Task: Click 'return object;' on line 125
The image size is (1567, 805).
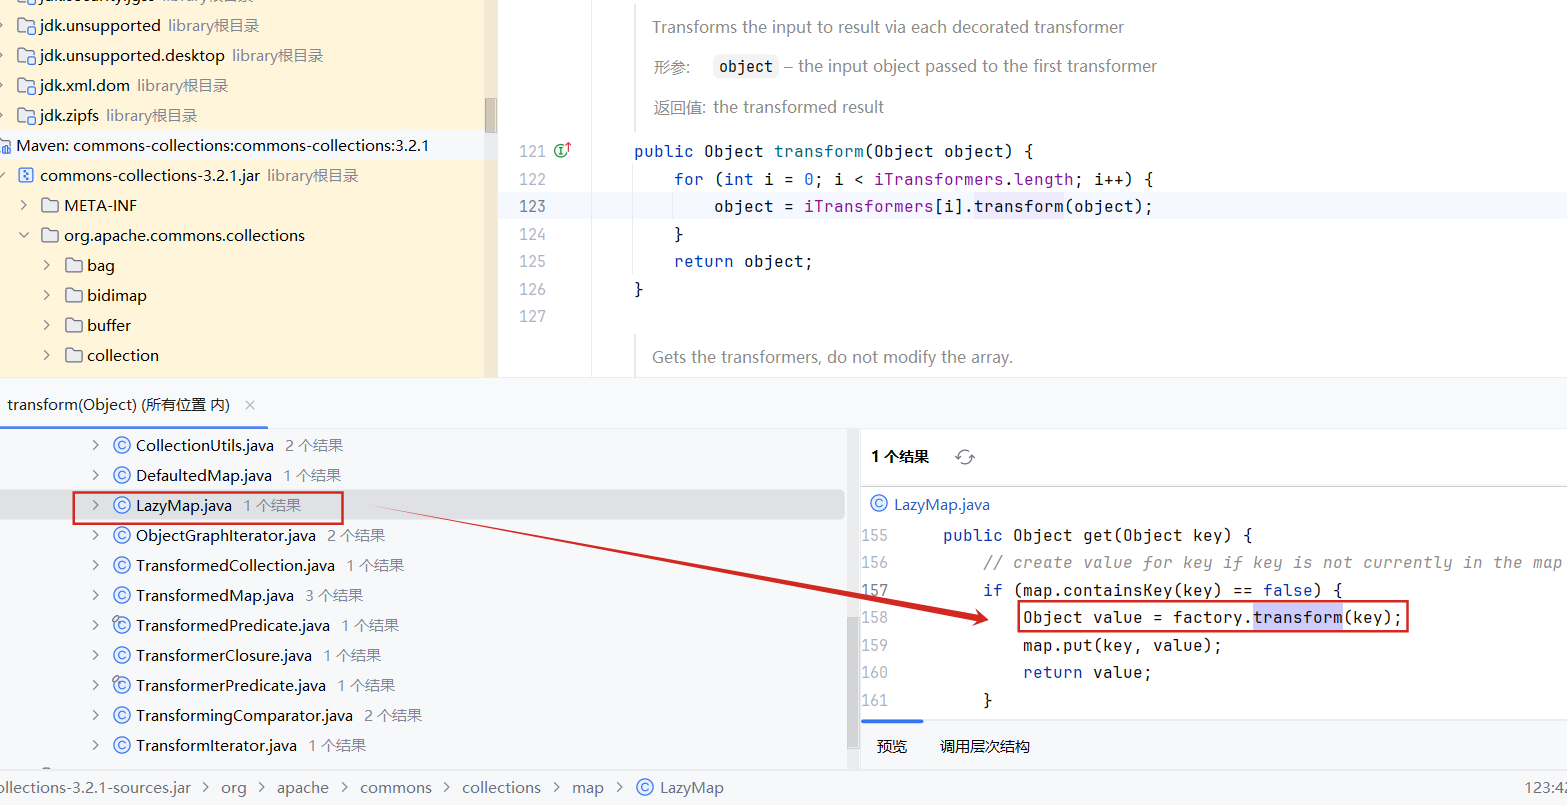Action: point(743,261)
